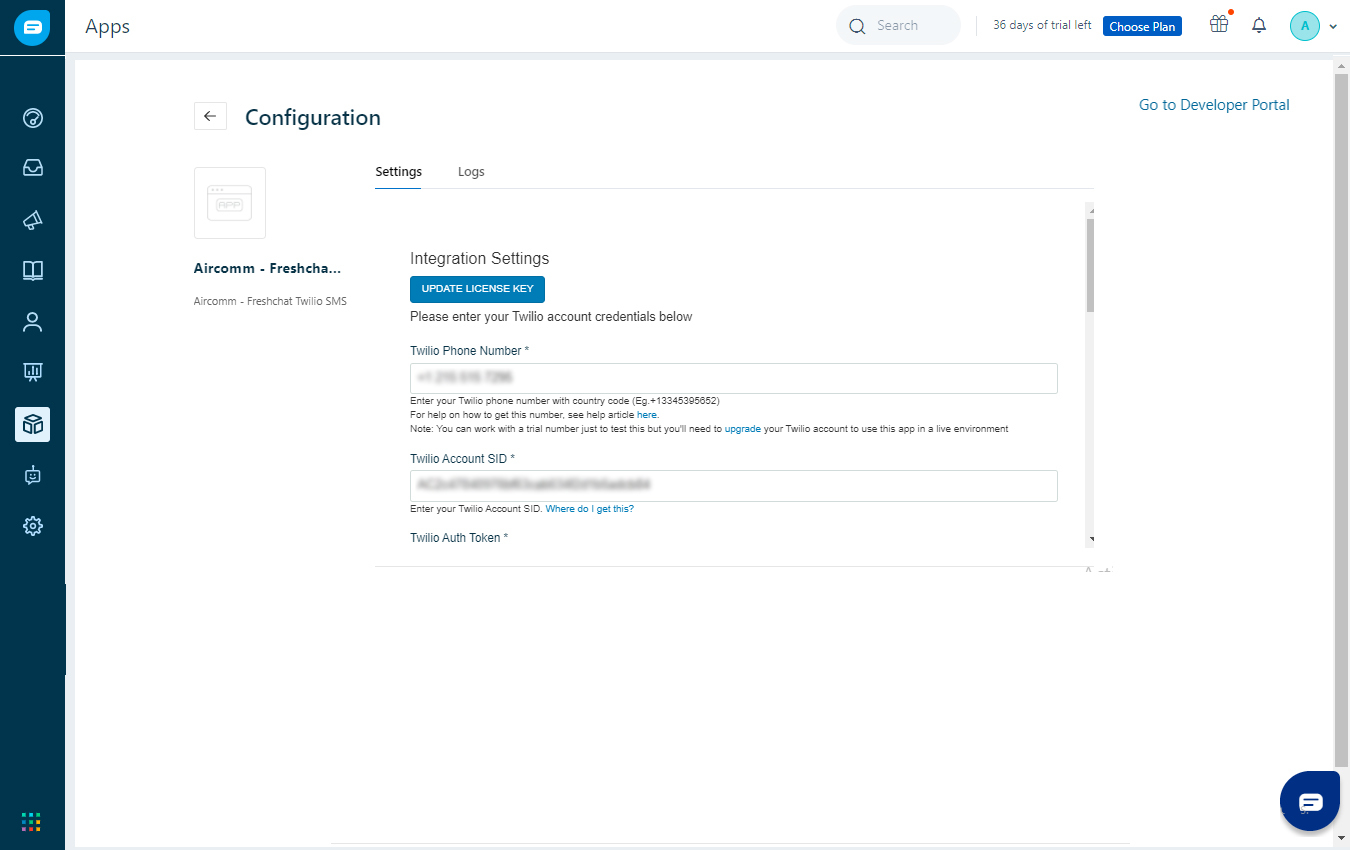Open the FAQ knowledge base icon
This screenshot has width=1350, height=850.
[32, 270]
